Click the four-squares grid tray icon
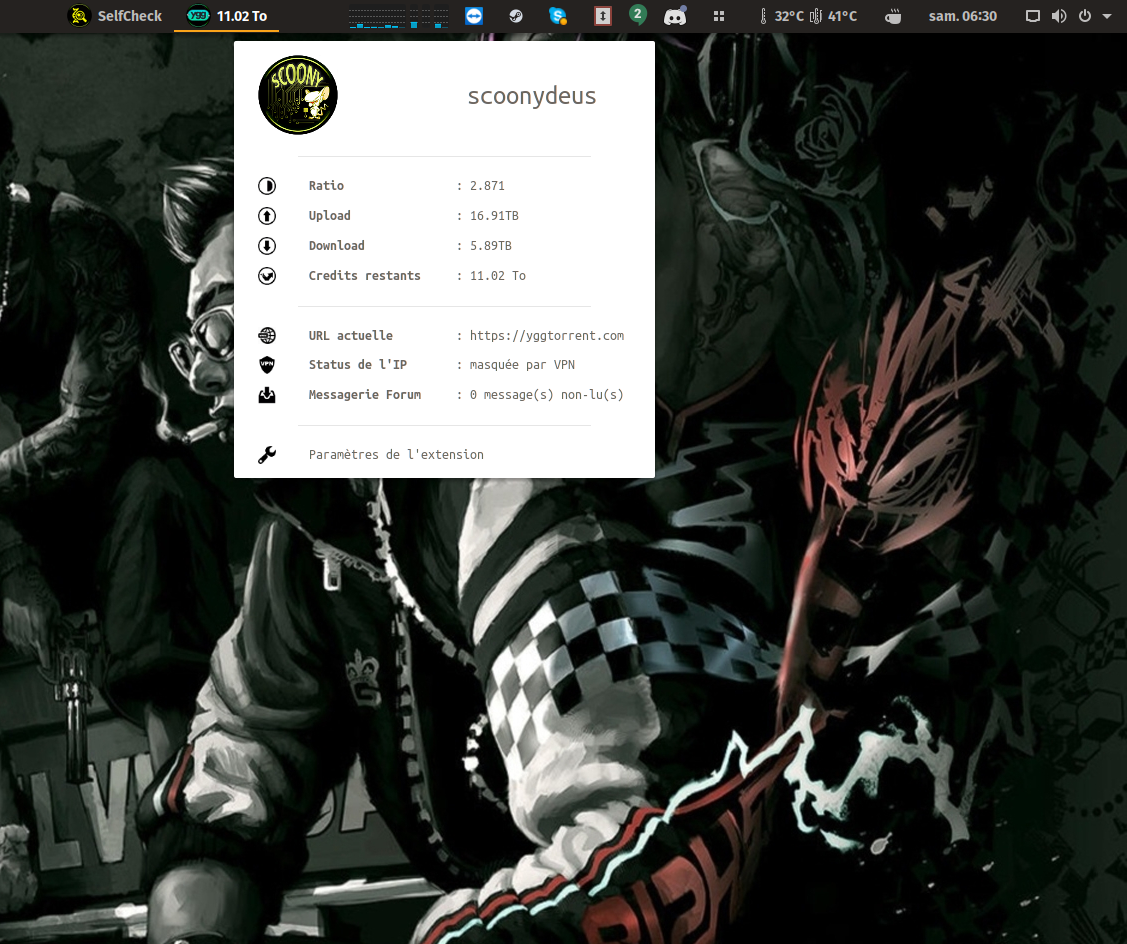Viewport: 1127px width, 944px height. pos(719,16)
